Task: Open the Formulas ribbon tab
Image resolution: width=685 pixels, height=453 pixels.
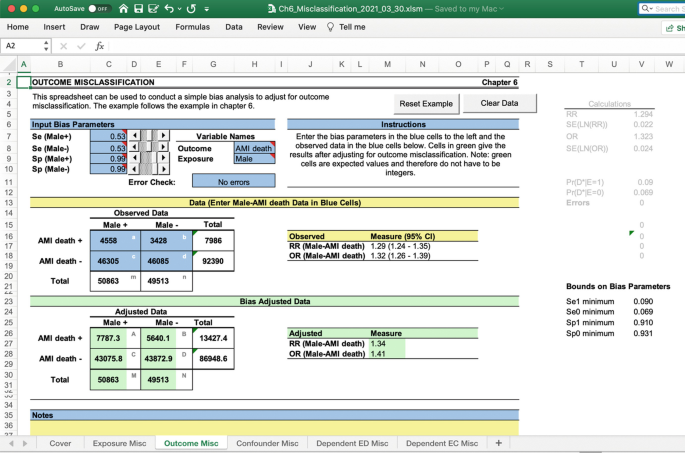Action: click(192, 27)
